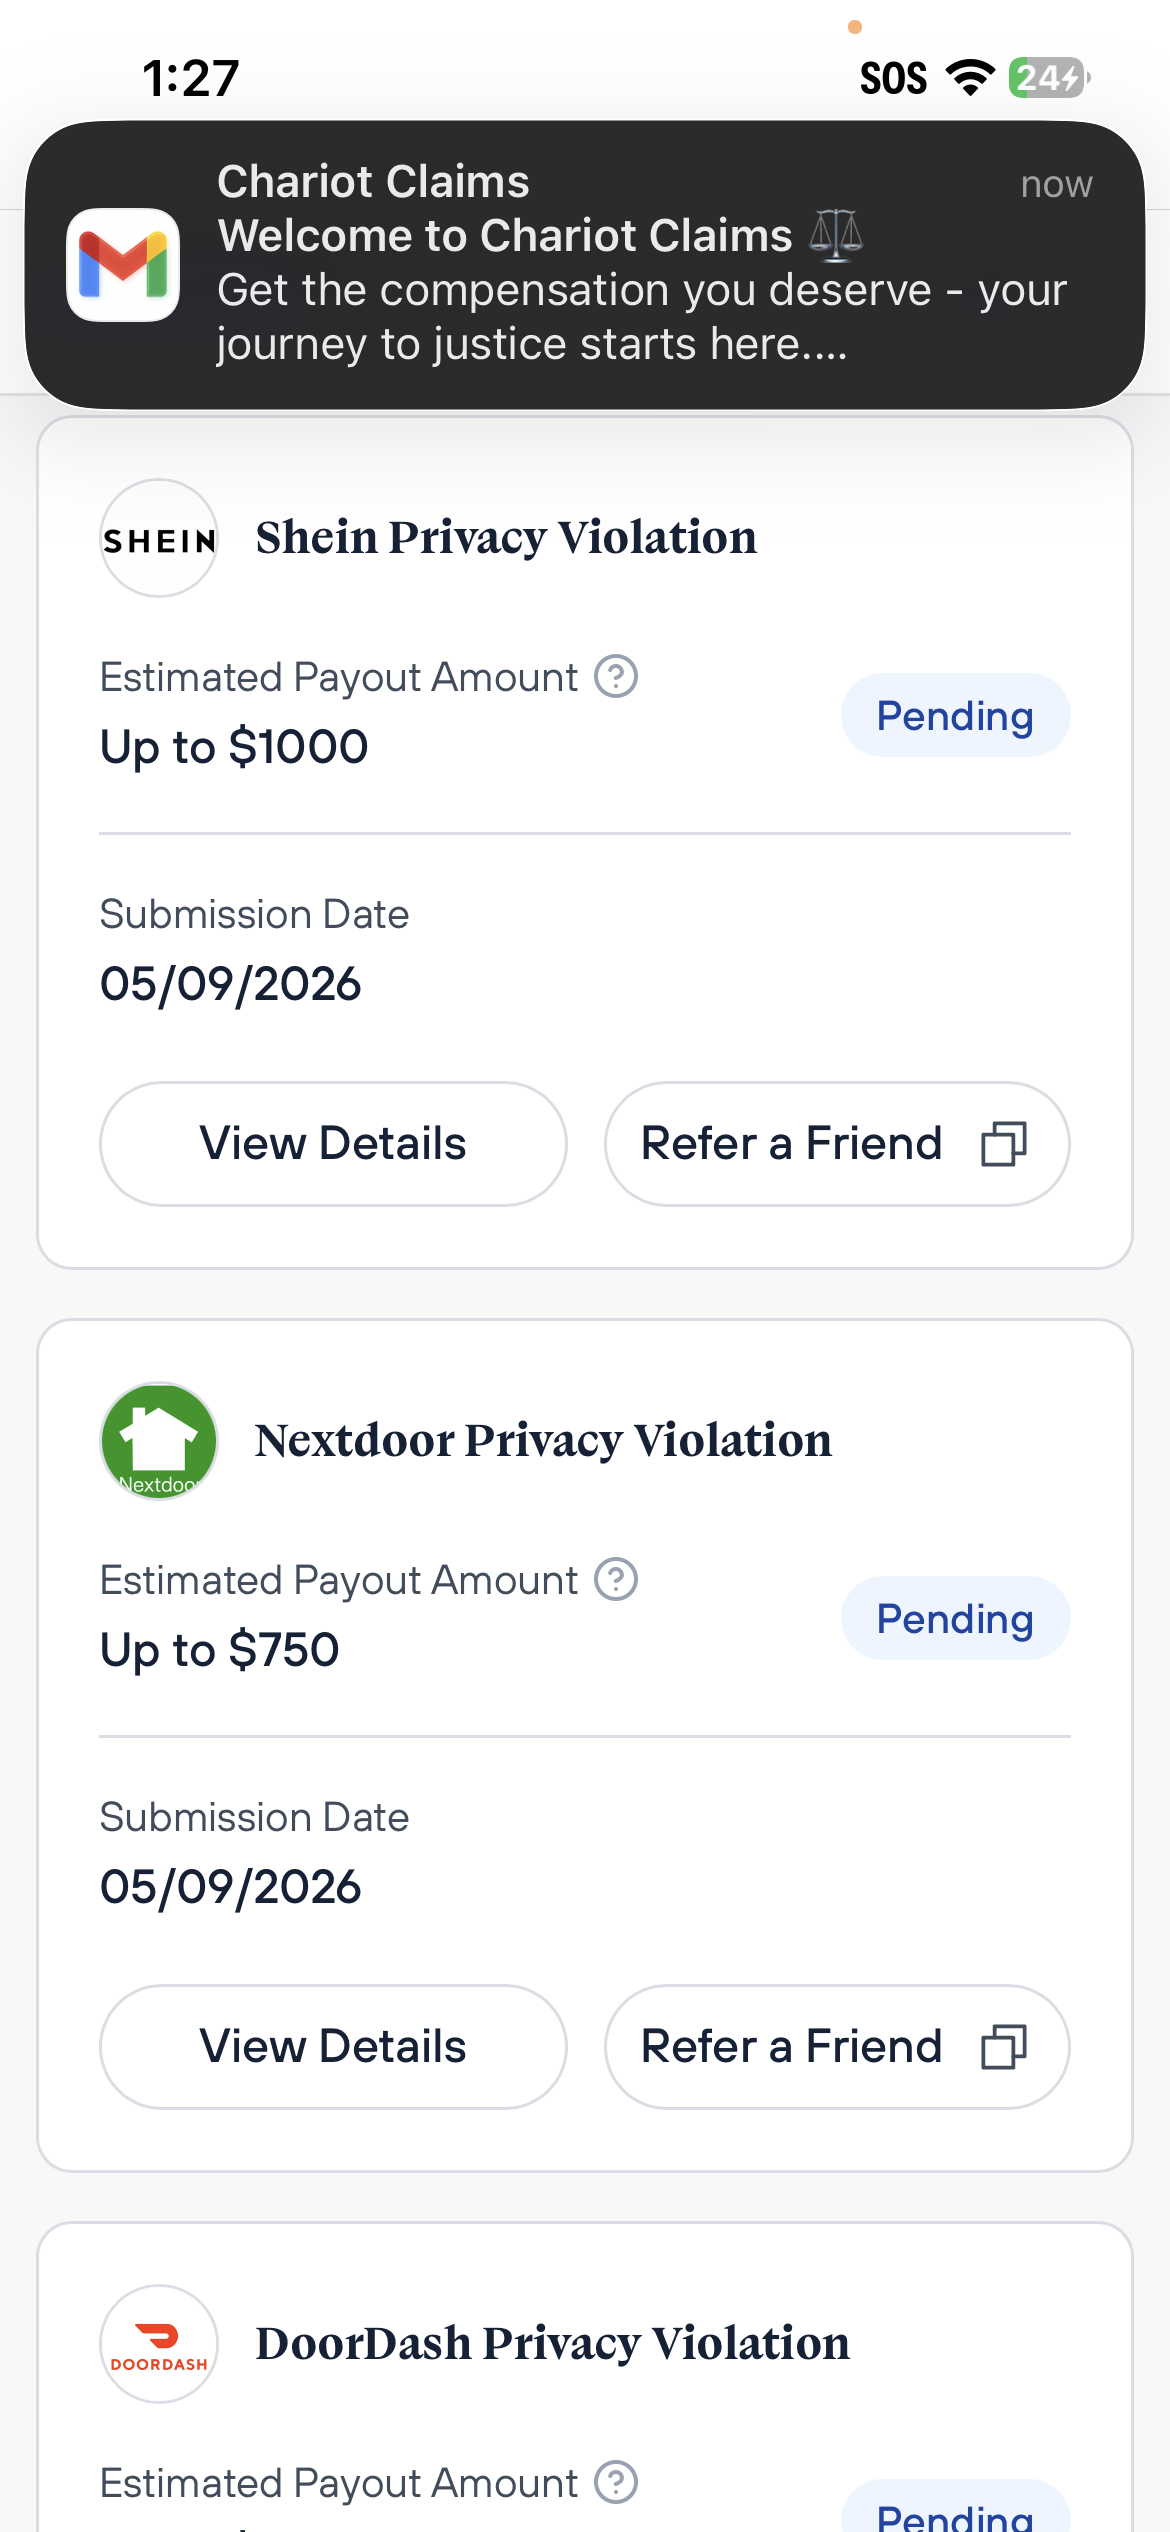Tap the copy icon in the Nextdoor Refer a Friend button
This screenshot has height=2532, width=1170.
pyautogui.click(x=1004, y=2047)
